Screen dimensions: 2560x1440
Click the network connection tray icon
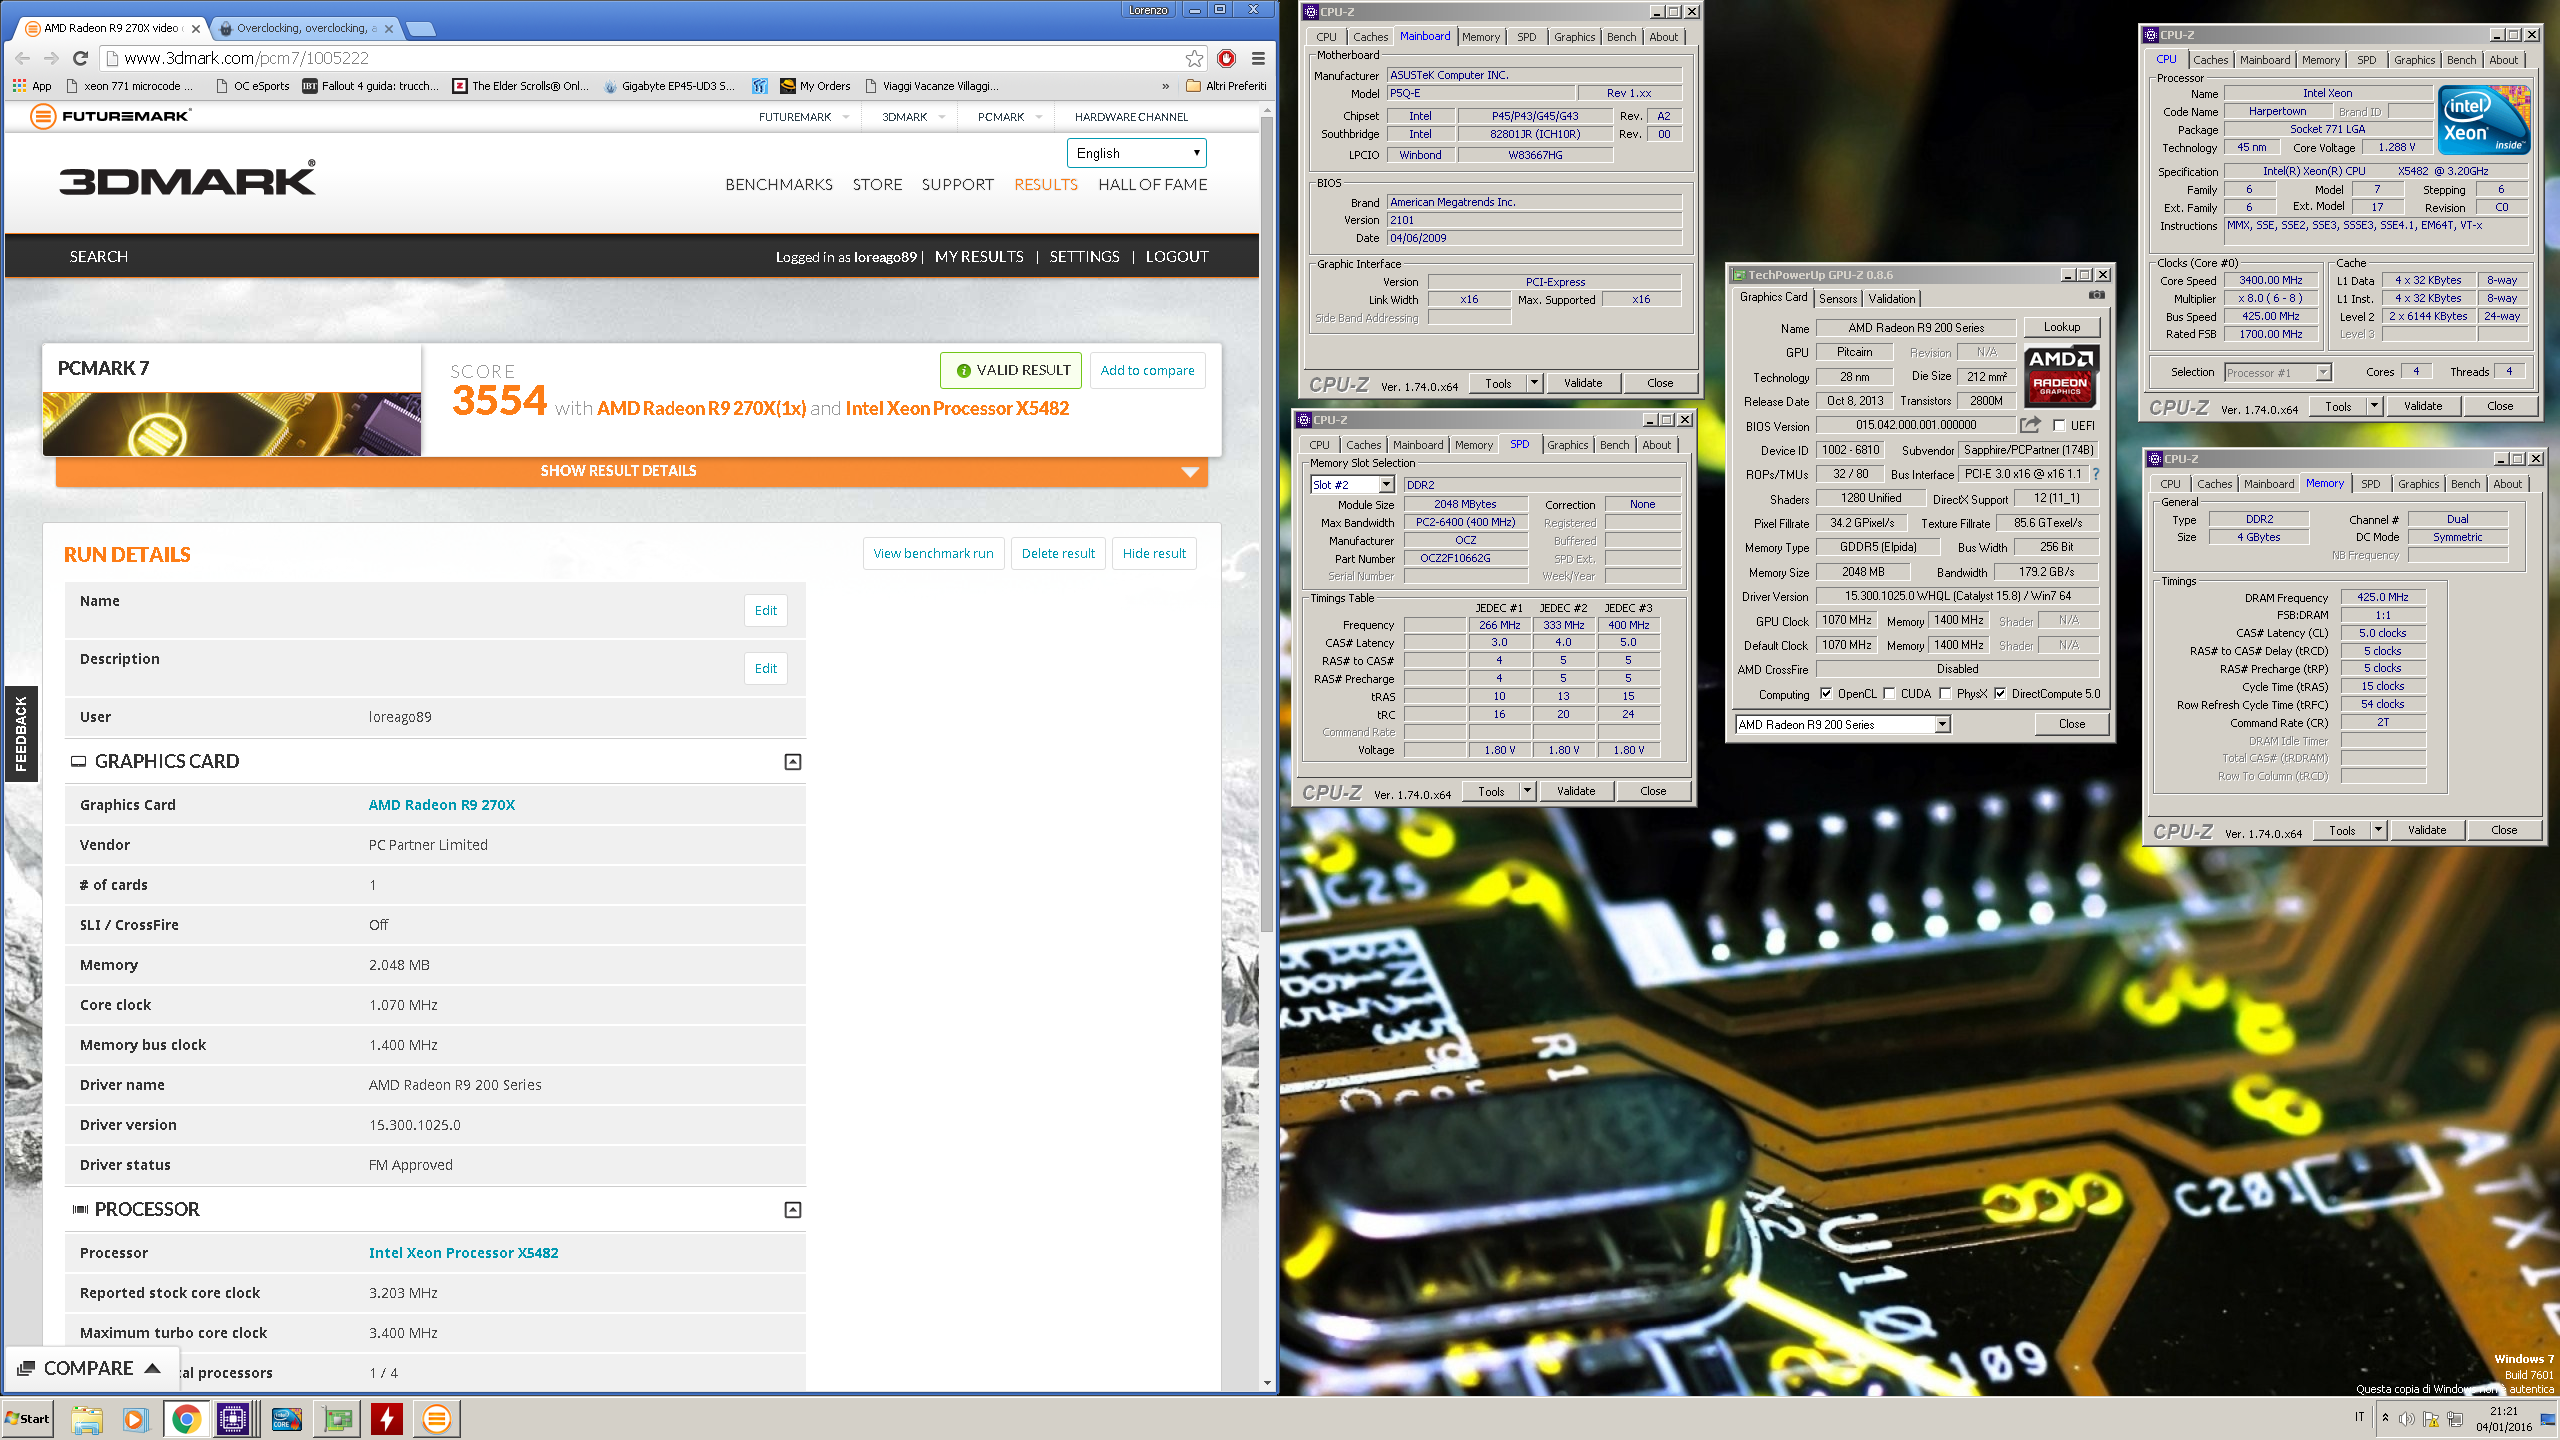tap(2455, 1419)
